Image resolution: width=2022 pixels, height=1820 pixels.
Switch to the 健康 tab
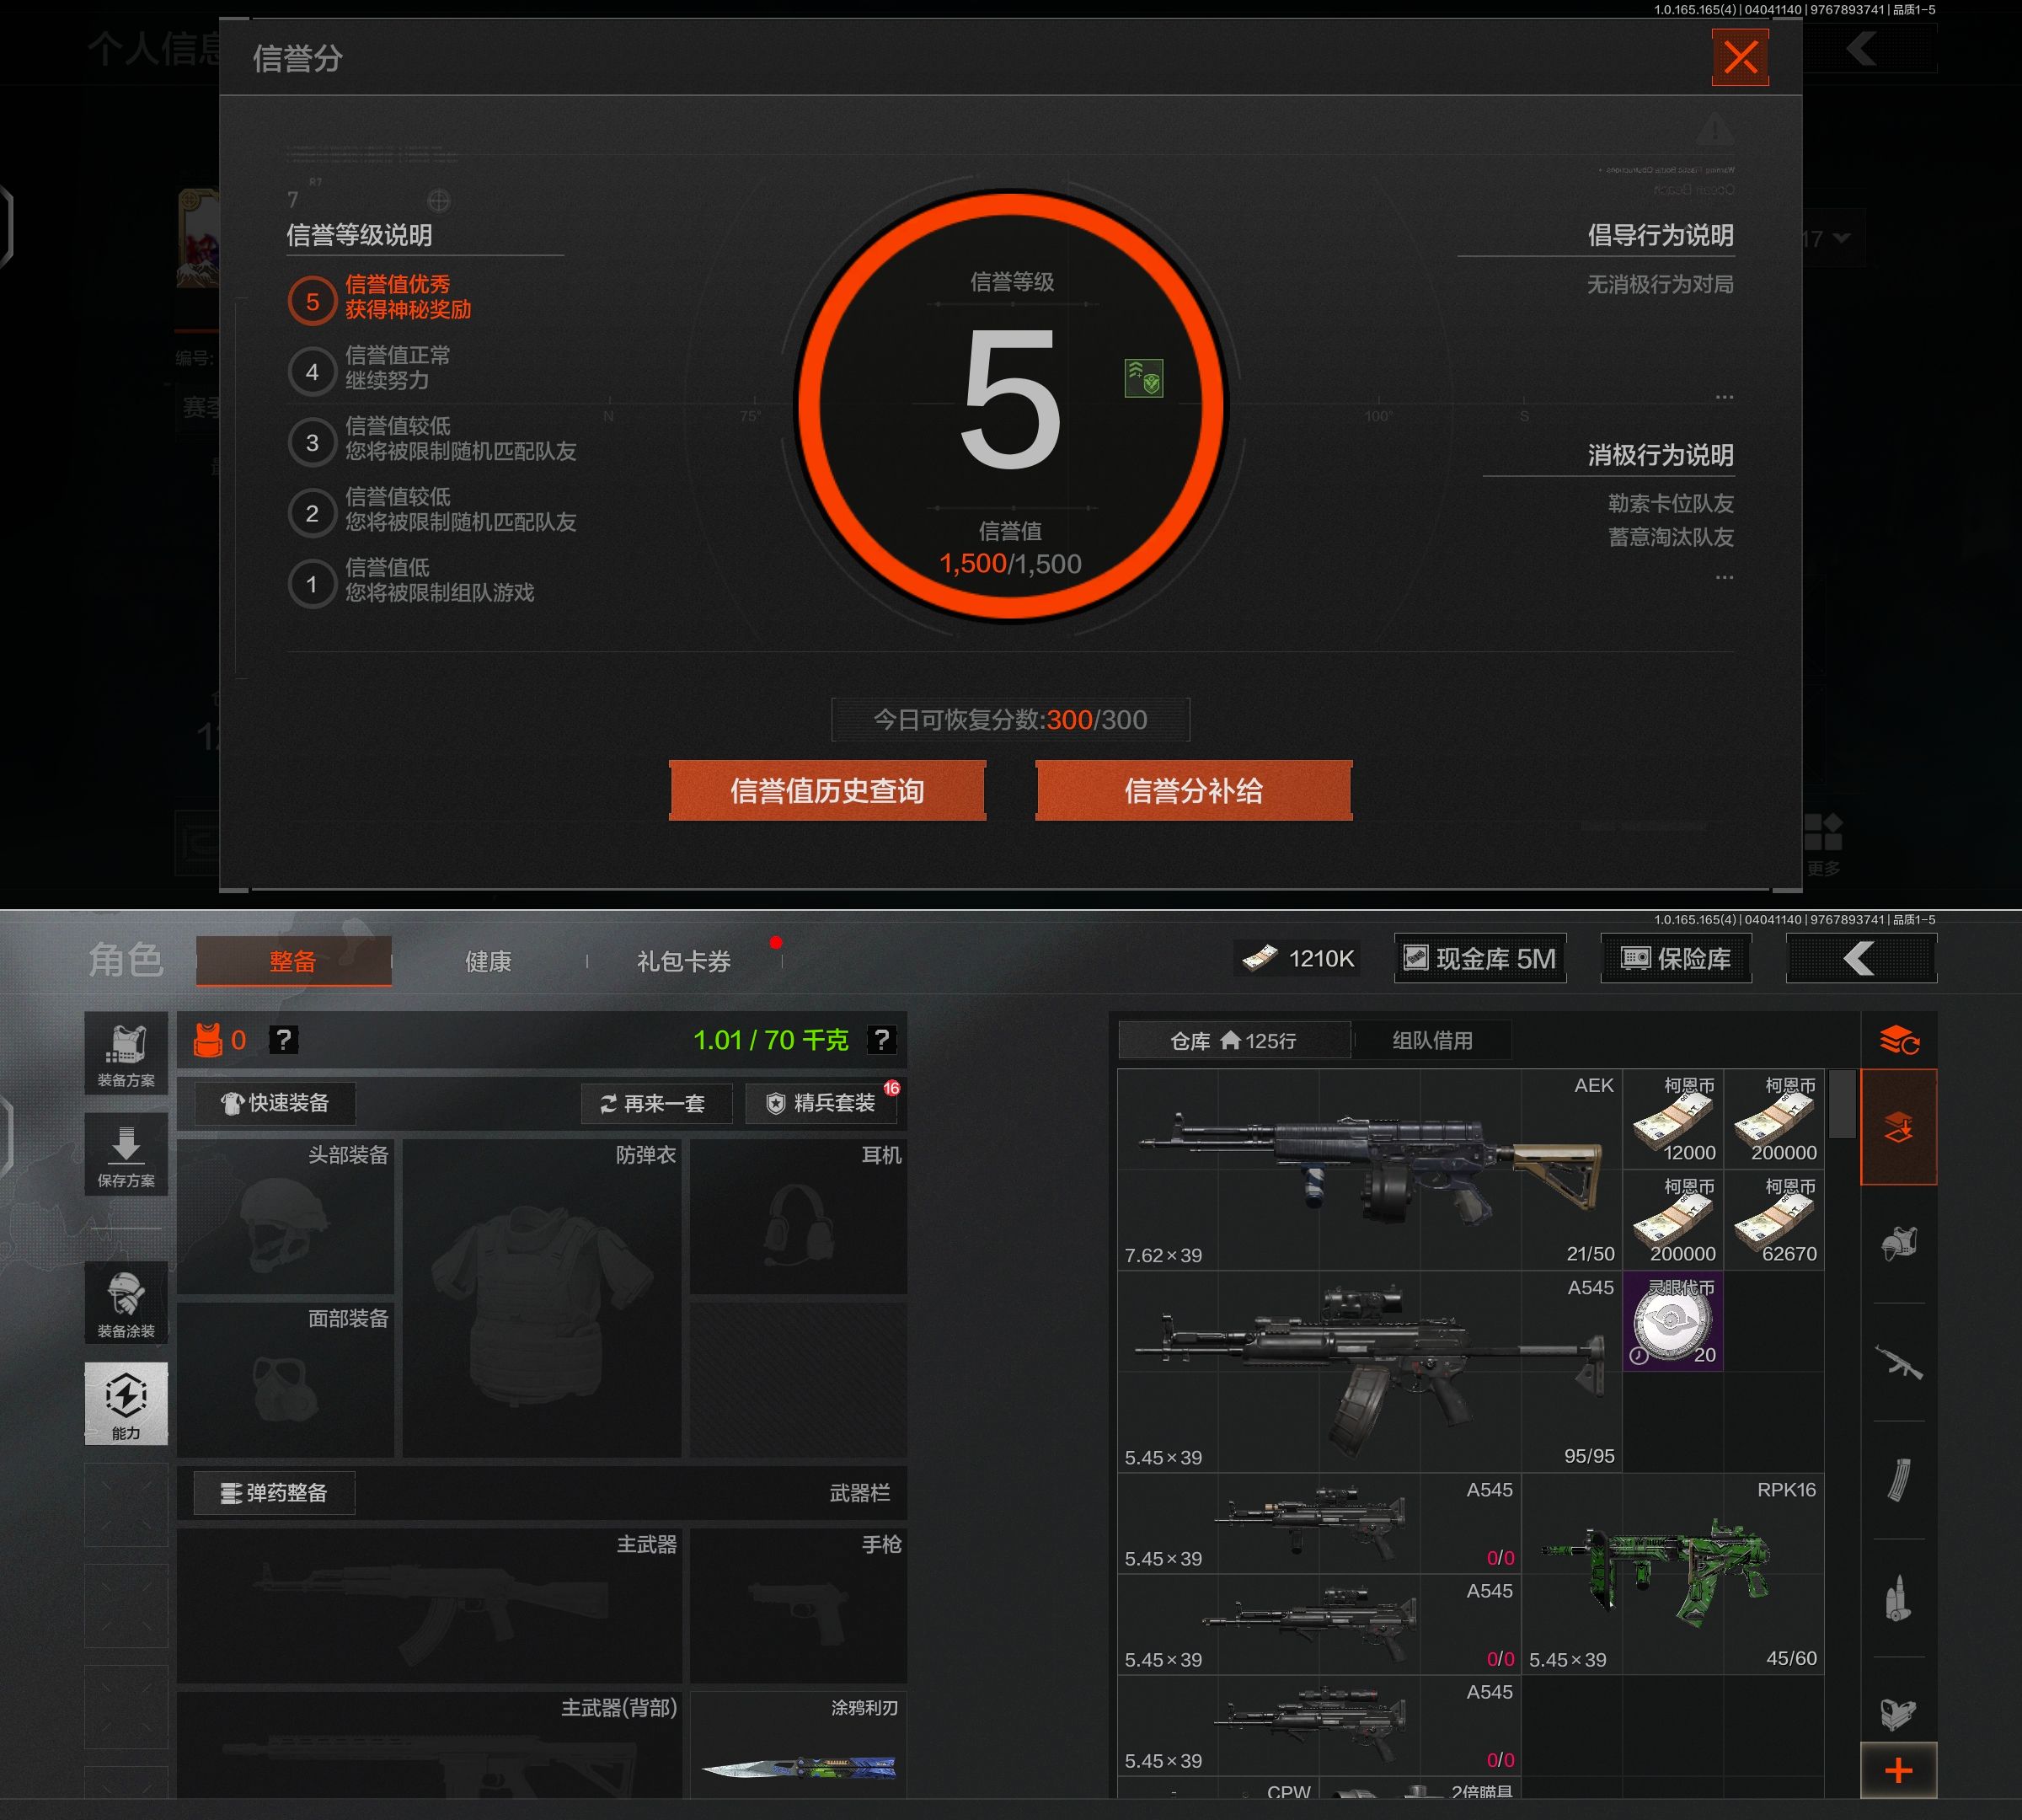tap(488, 961)
